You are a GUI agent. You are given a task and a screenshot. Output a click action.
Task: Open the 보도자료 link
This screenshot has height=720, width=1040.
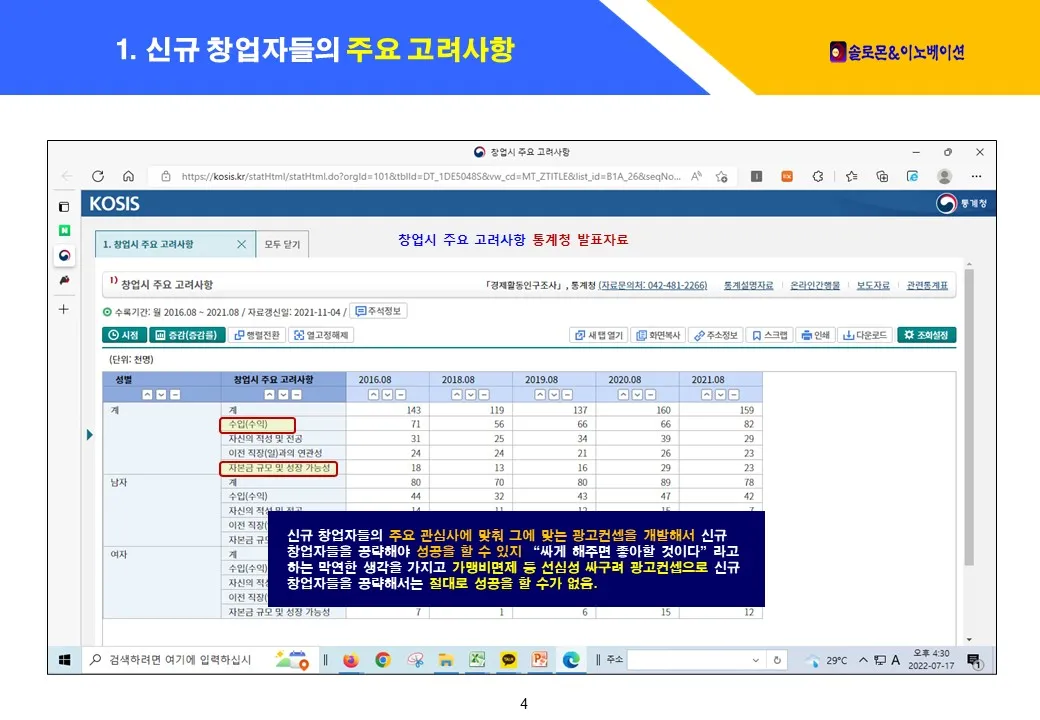873,285
